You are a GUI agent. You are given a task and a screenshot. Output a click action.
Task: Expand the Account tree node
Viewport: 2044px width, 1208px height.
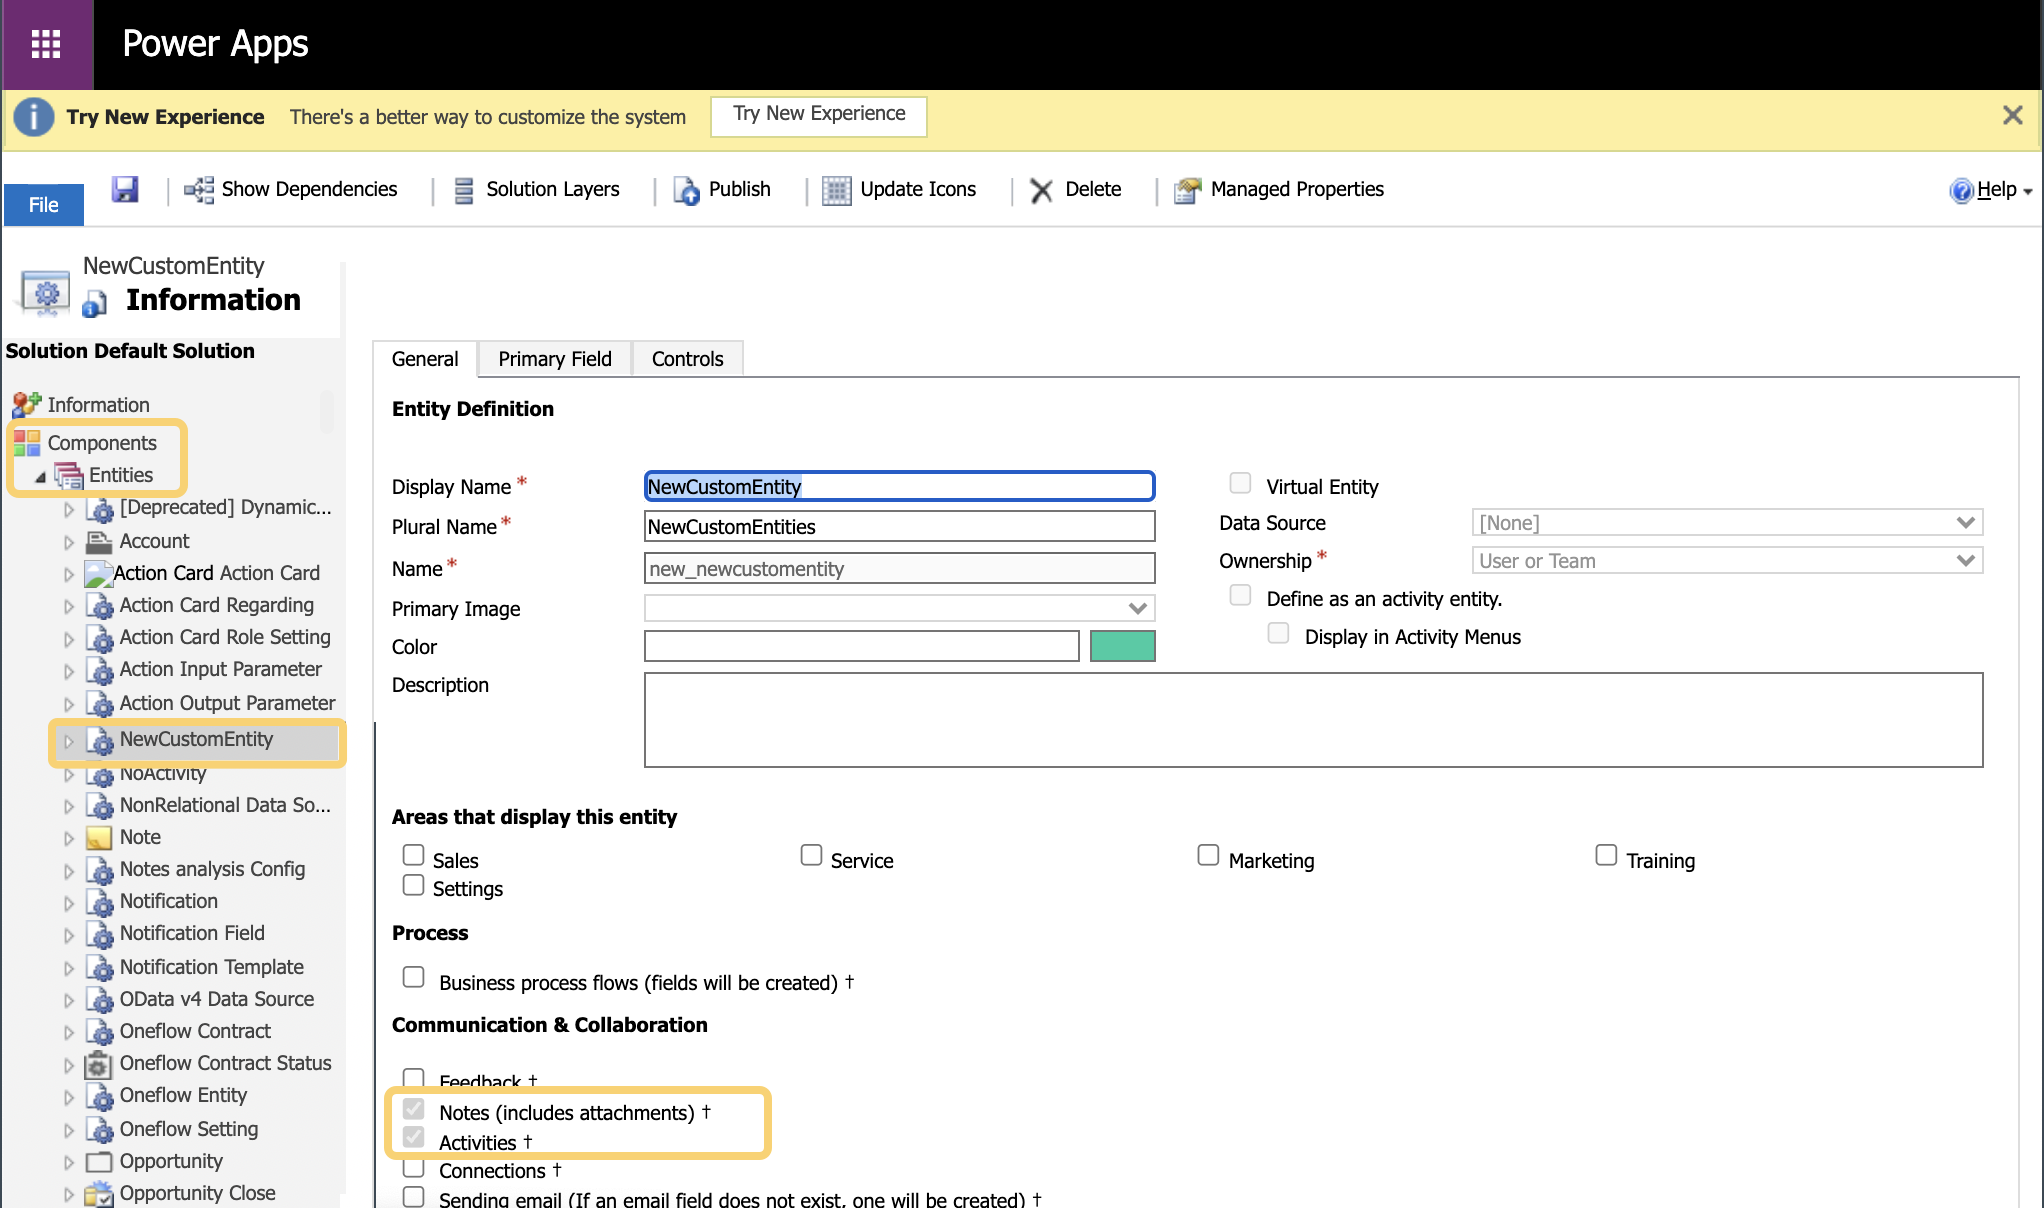pos(69,542)
